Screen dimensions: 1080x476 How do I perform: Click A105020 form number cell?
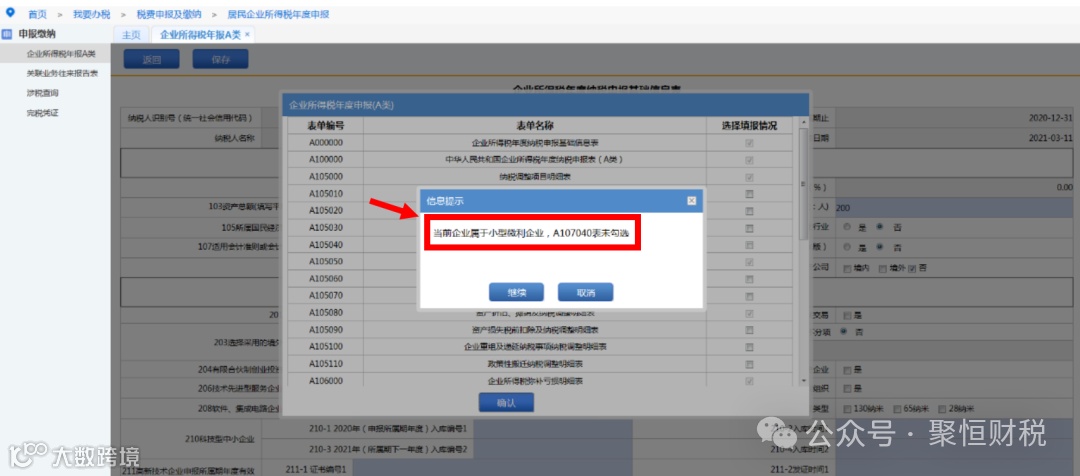(326, 211)
